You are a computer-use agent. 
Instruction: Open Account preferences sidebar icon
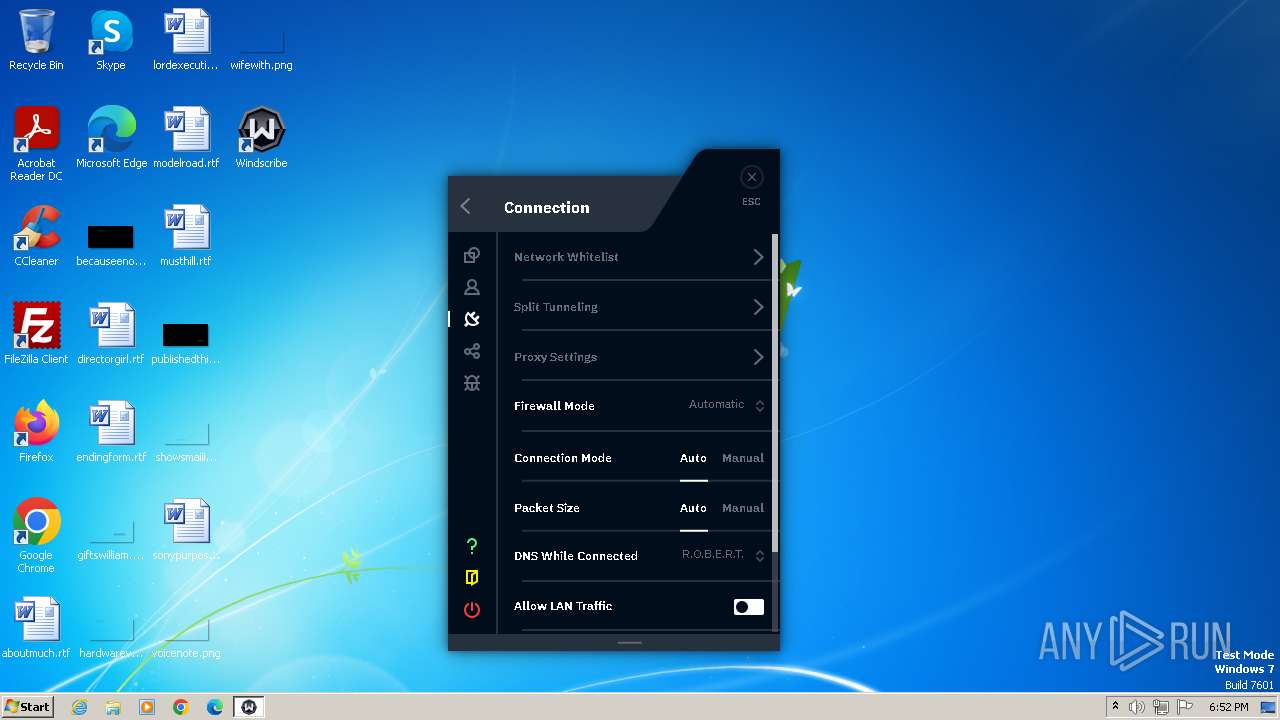472,287
